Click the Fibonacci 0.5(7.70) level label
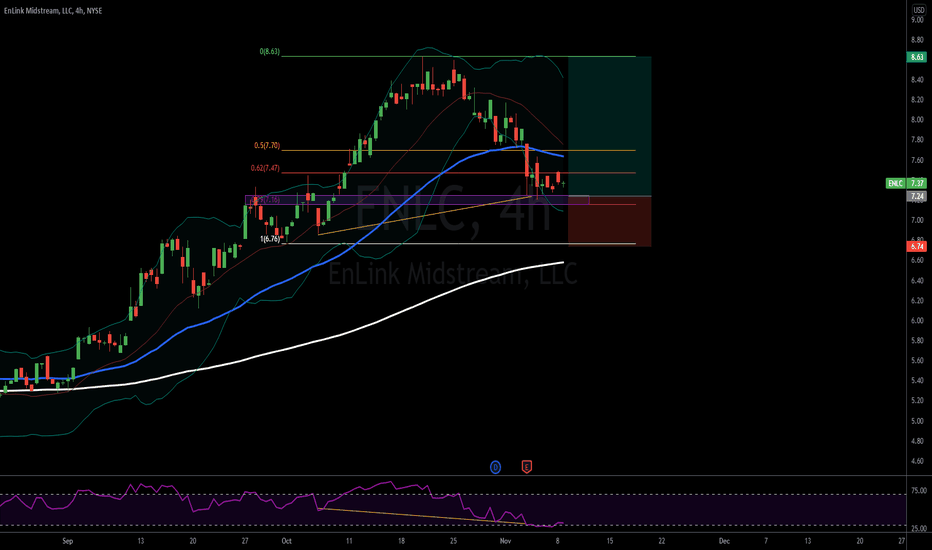932x550 pixels. [267, 146]
